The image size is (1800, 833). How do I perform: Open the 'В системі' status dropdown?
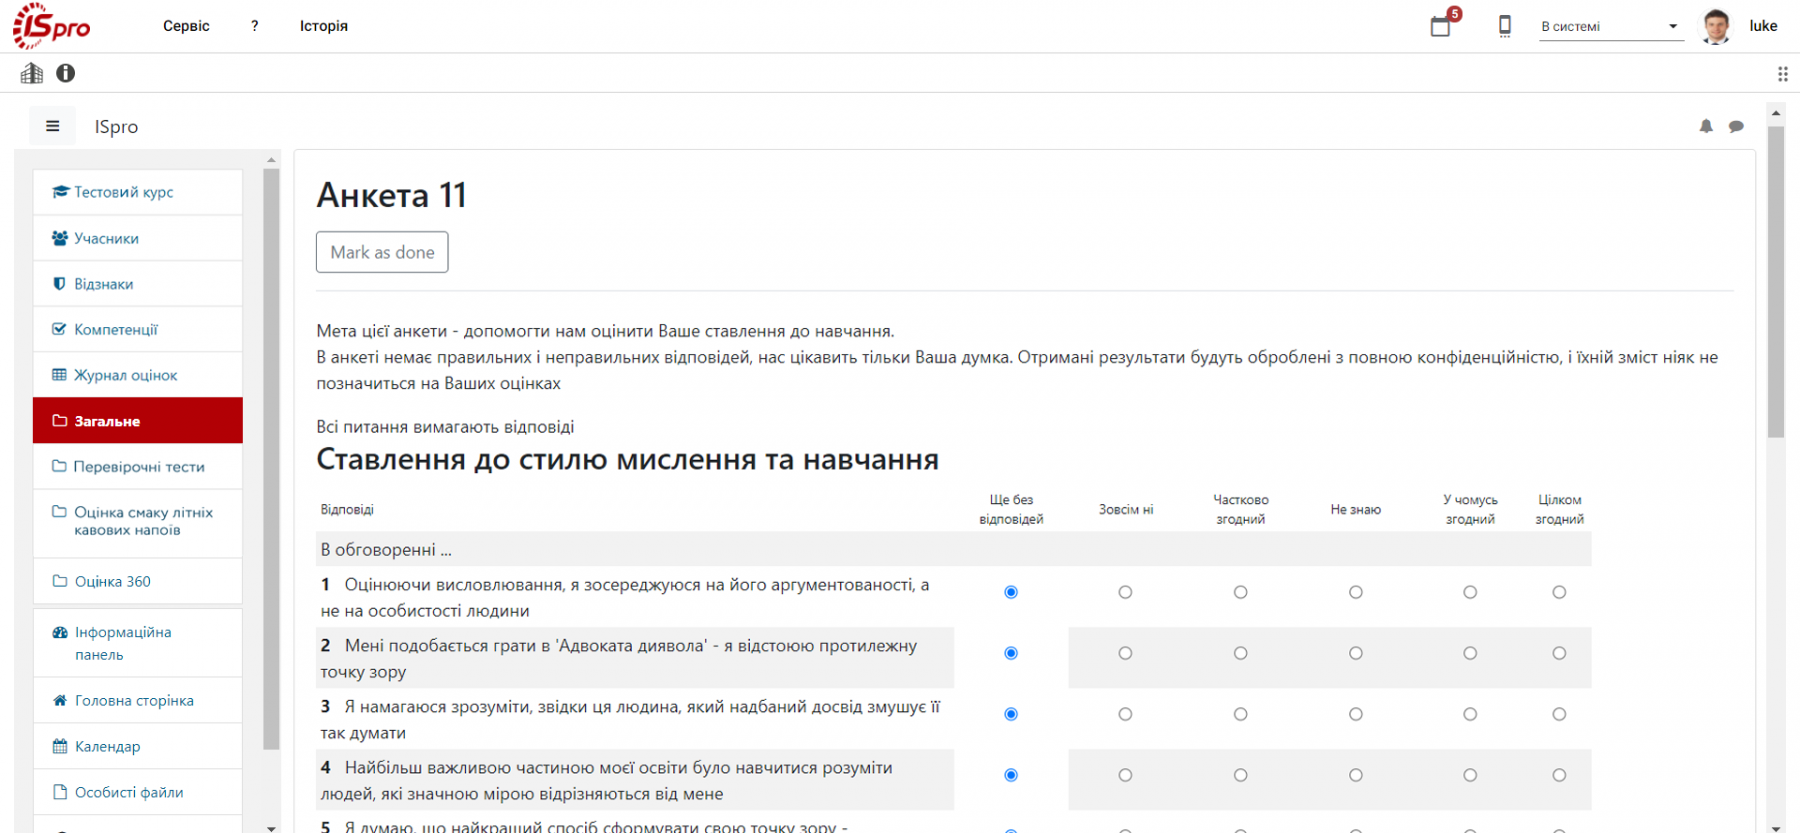point(1610,27)
